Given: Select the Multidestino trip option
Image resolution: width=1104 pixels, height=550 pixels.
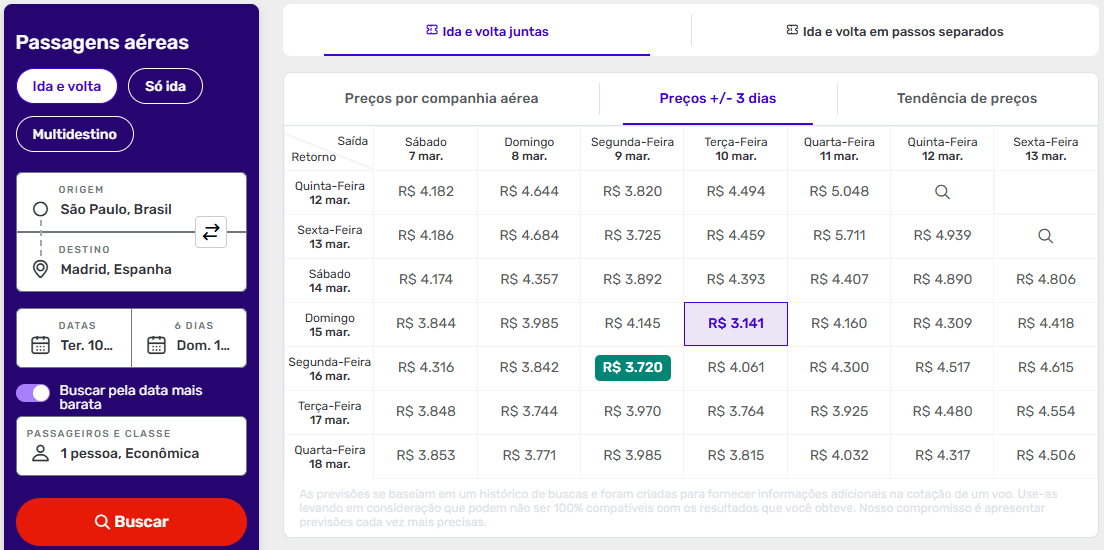Looking at the screenshot, I should 75,134.
